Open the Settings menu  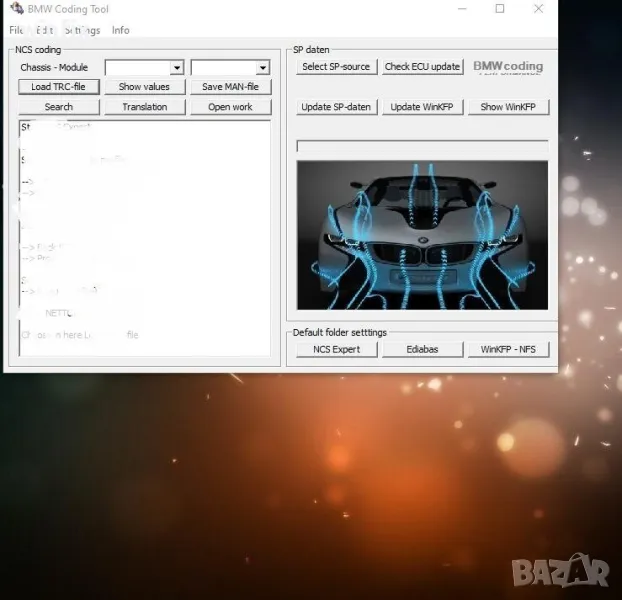(83, 30)
